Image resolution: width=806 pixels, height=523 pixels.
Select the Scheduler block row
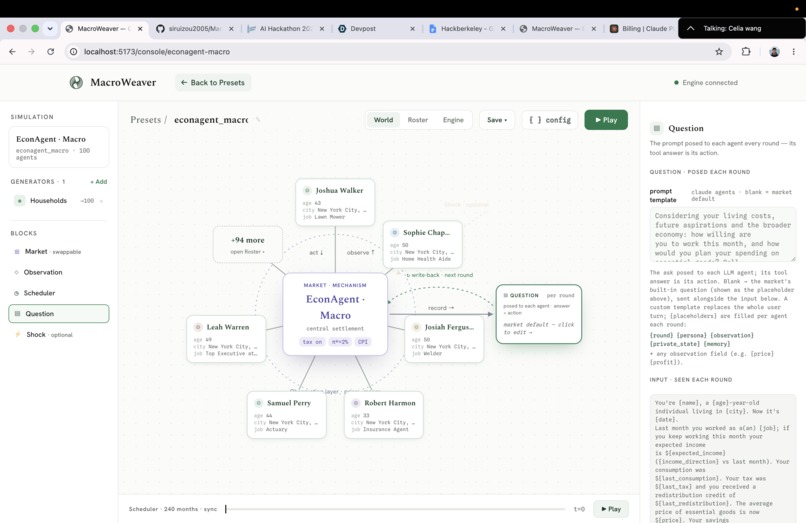(59, 293)
